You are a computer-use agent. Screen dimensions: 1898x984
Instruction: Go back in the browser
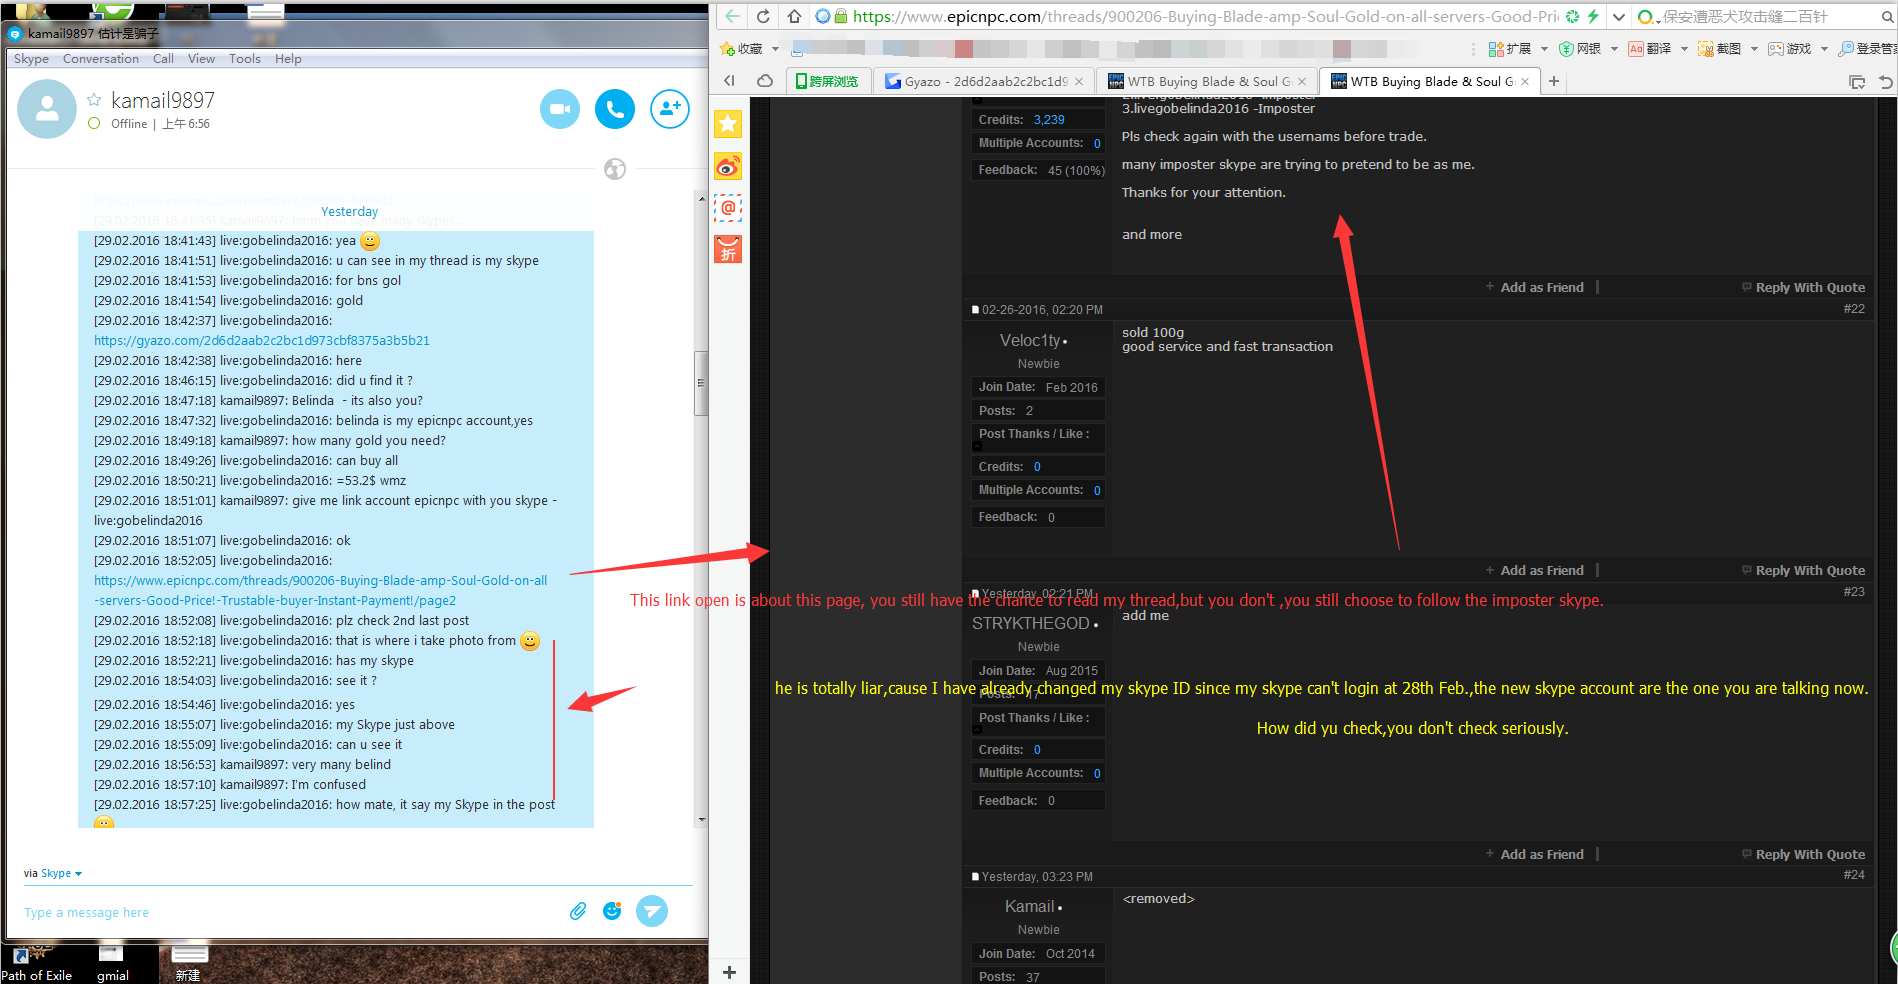733,16
